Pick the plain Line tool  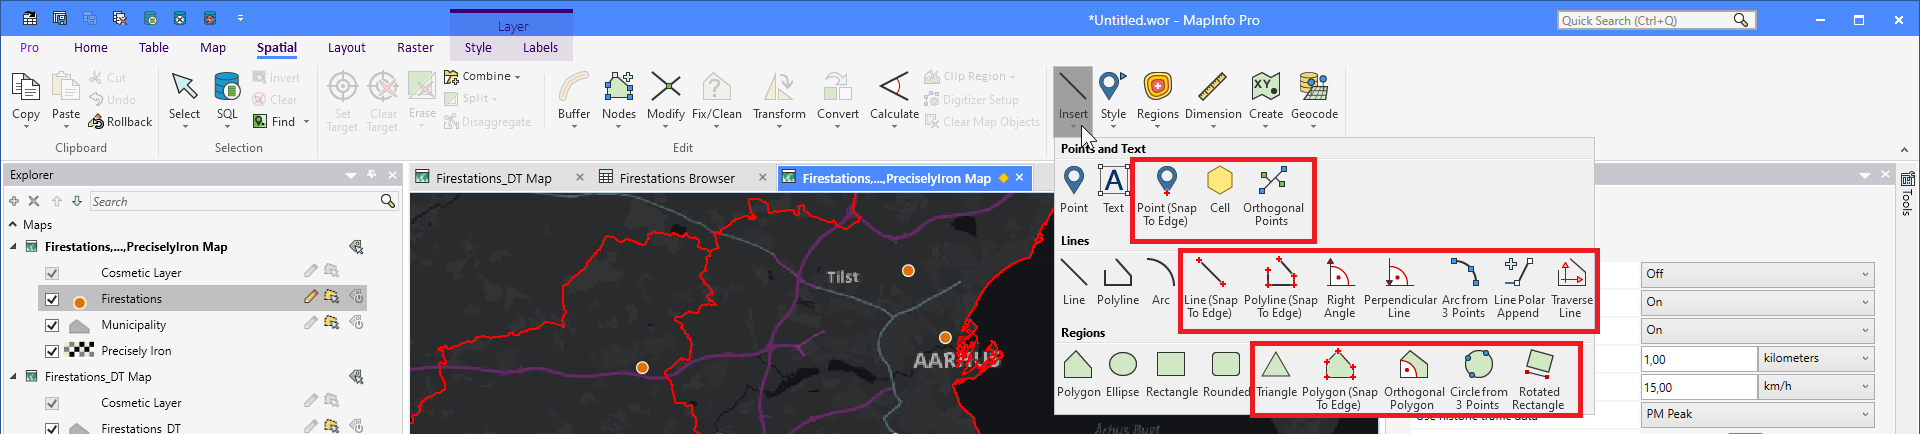(1074, 282)
